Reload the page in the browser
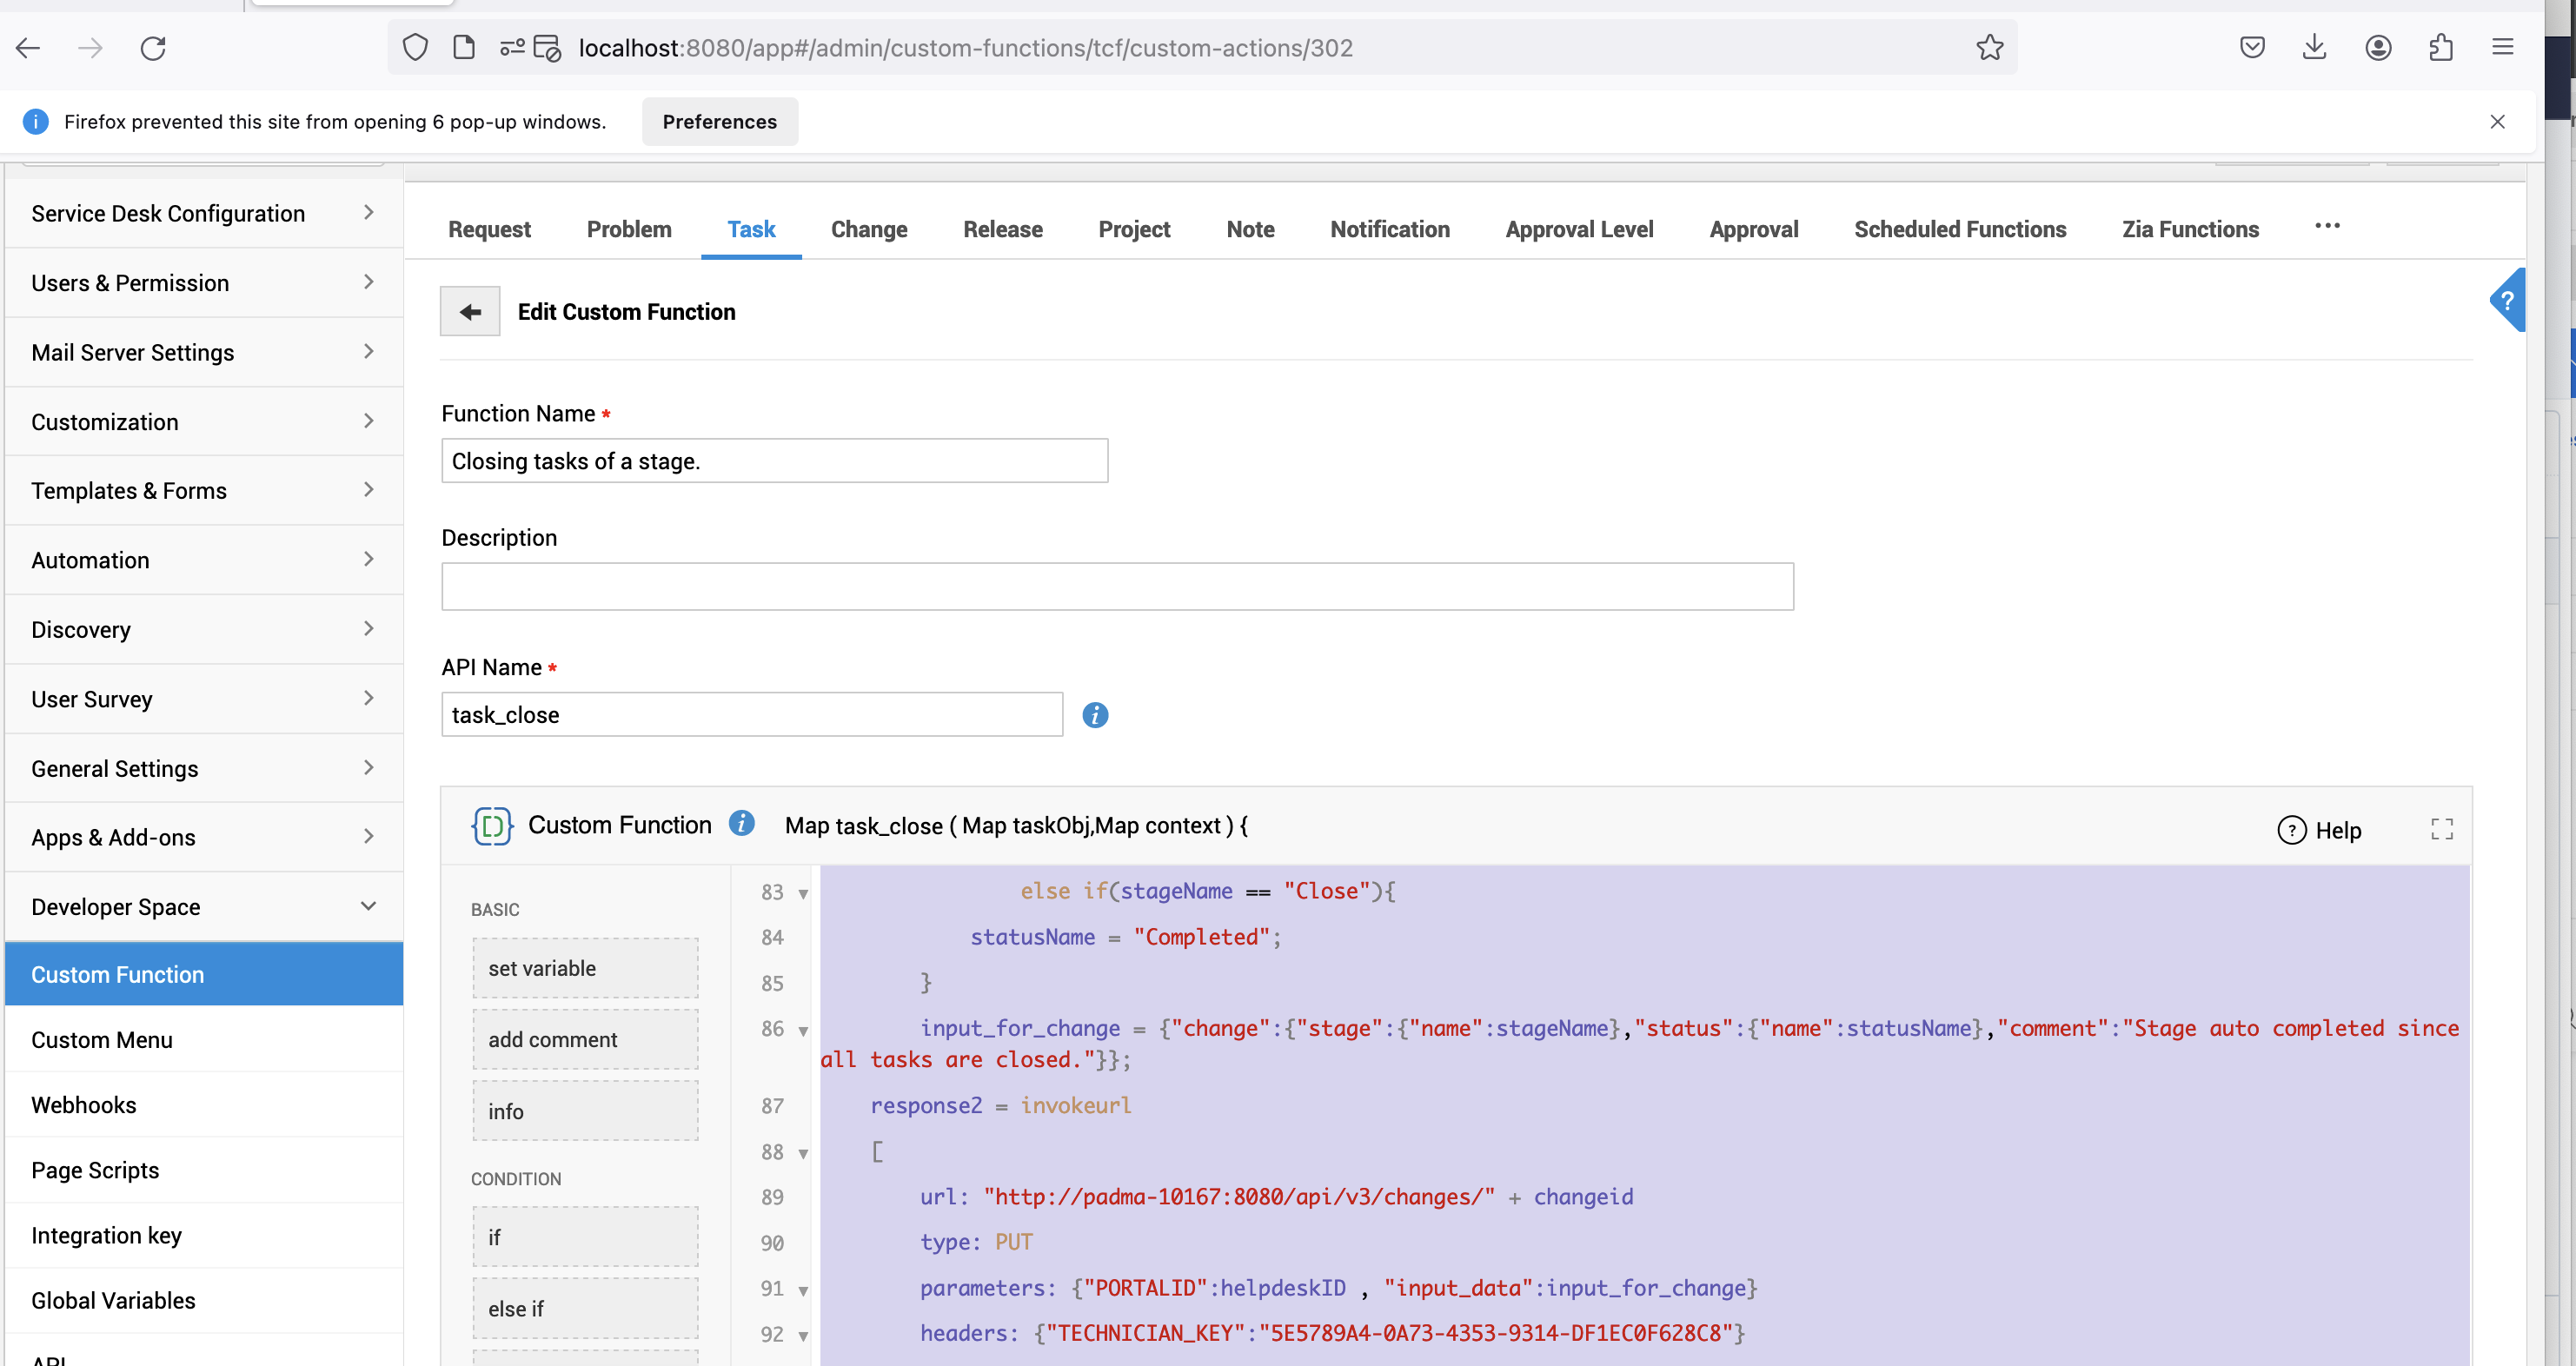This screenshot has height=1366, width=2576. 153,47
